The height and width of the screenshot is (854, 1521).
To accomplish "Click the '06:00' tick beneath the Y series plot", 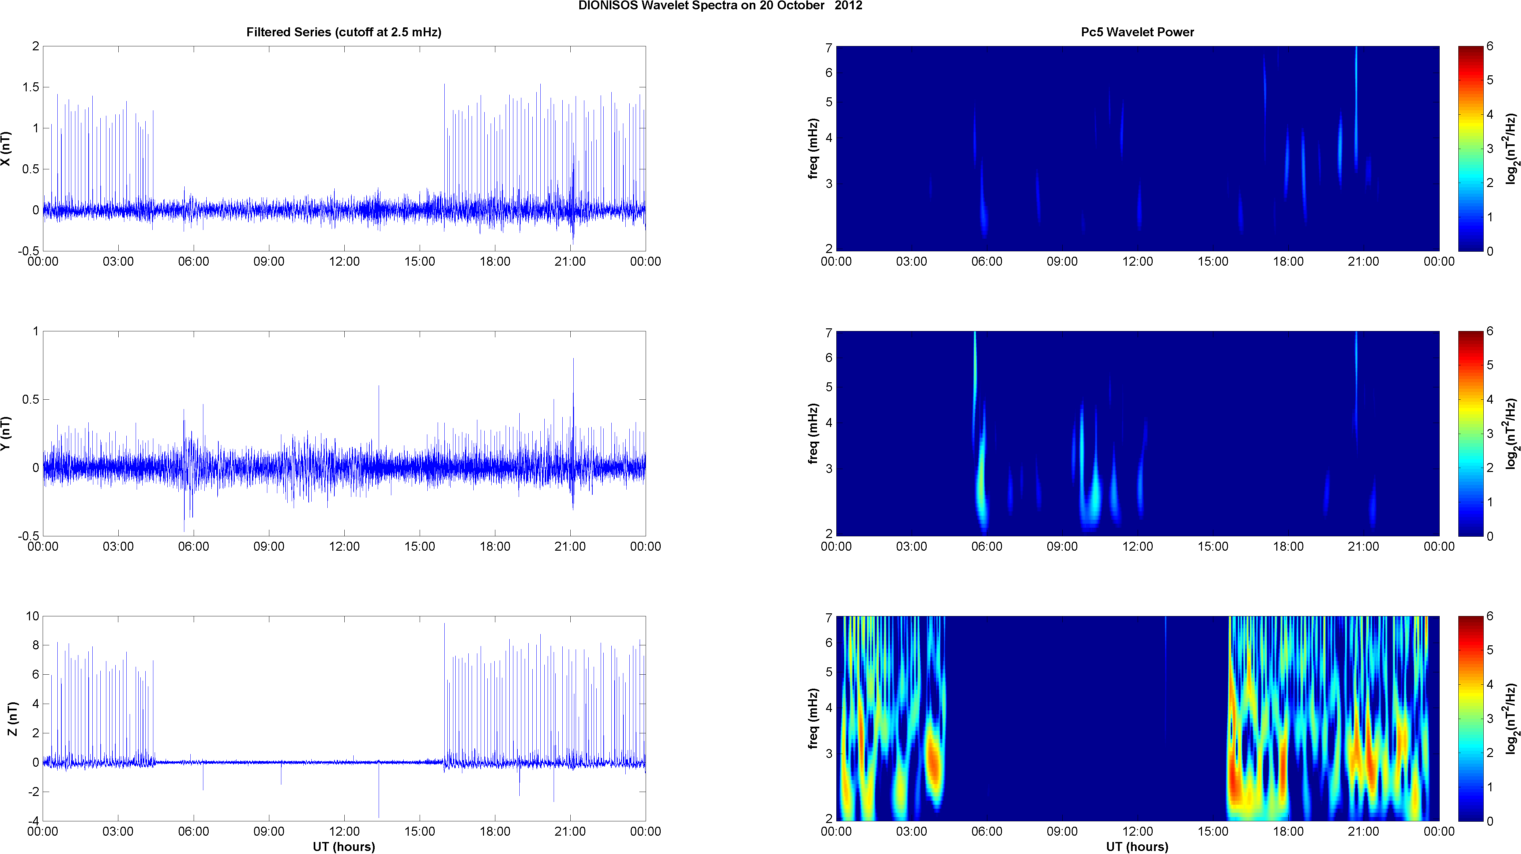I will 194,547.
